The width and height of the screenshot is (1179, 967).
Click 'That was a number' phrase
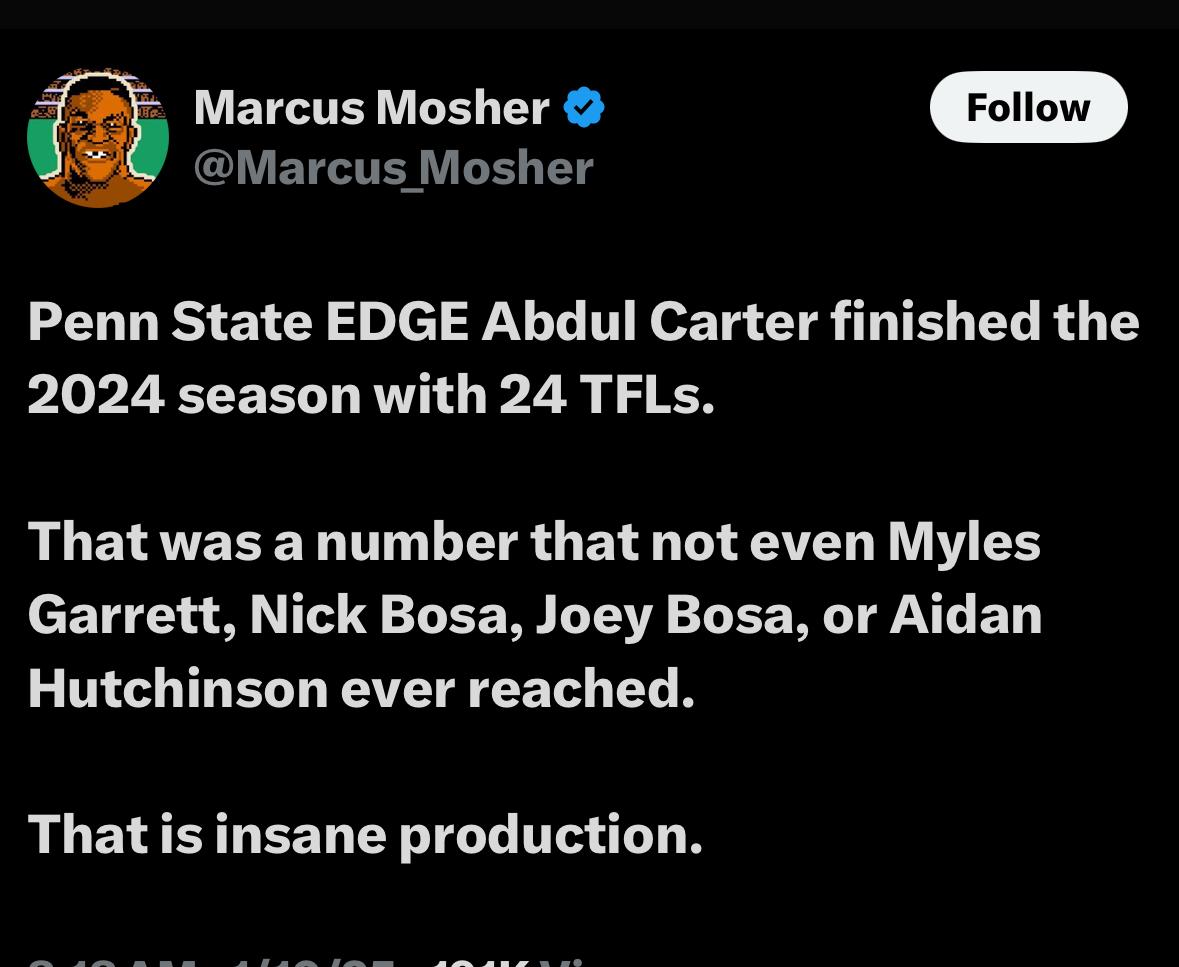pyautogui.click(x=273, y=542)
